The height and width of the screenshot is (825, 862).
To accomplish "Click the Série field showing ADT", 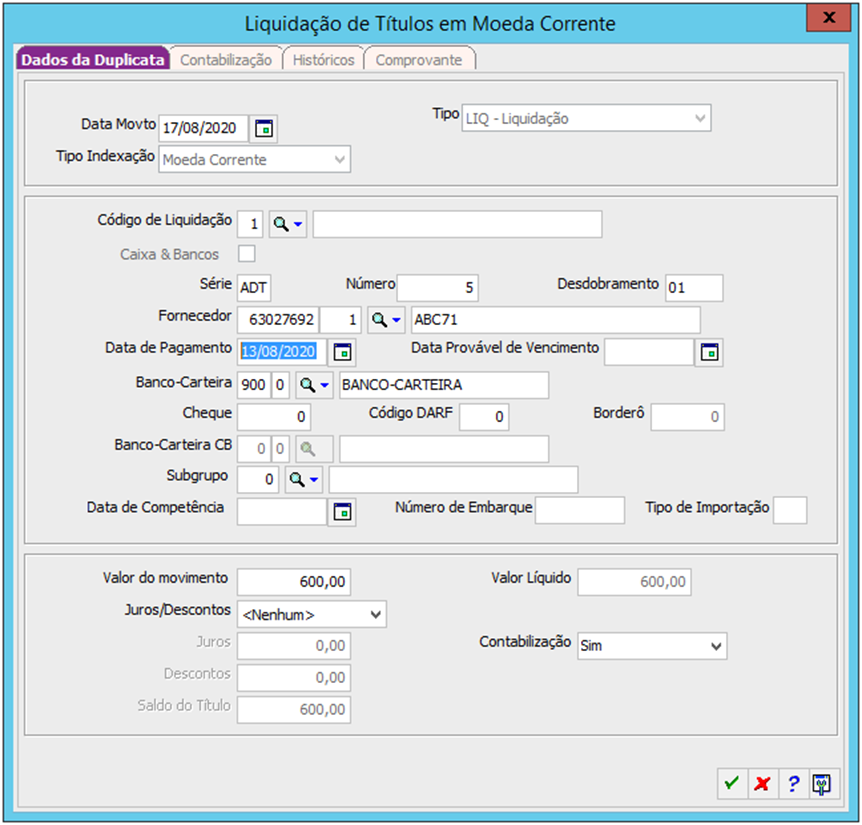I will point(254,287).
